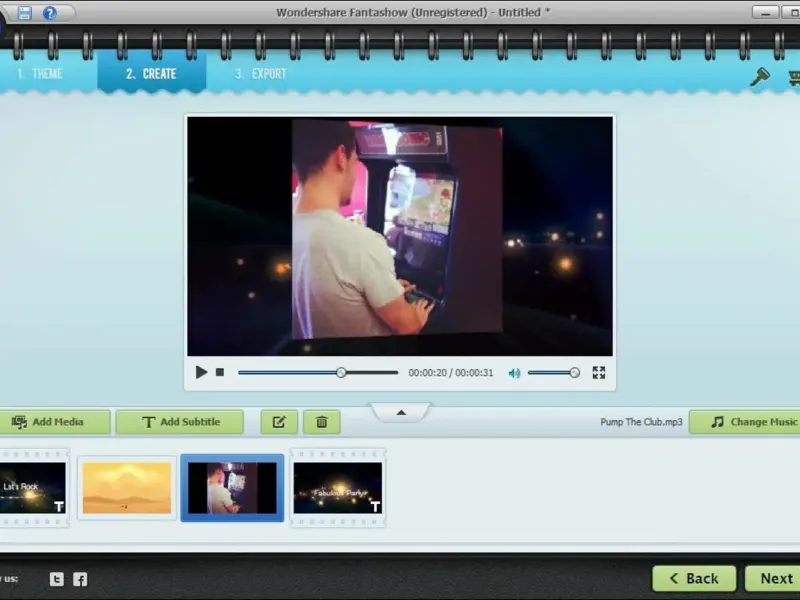Select the 2. Create step tab

tap(152, 72)
